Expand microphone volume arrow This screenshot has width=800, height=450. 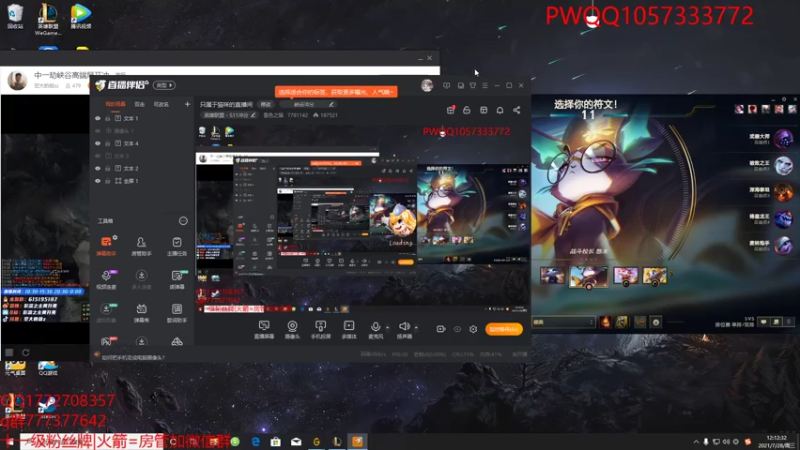(x=387, y=327)
